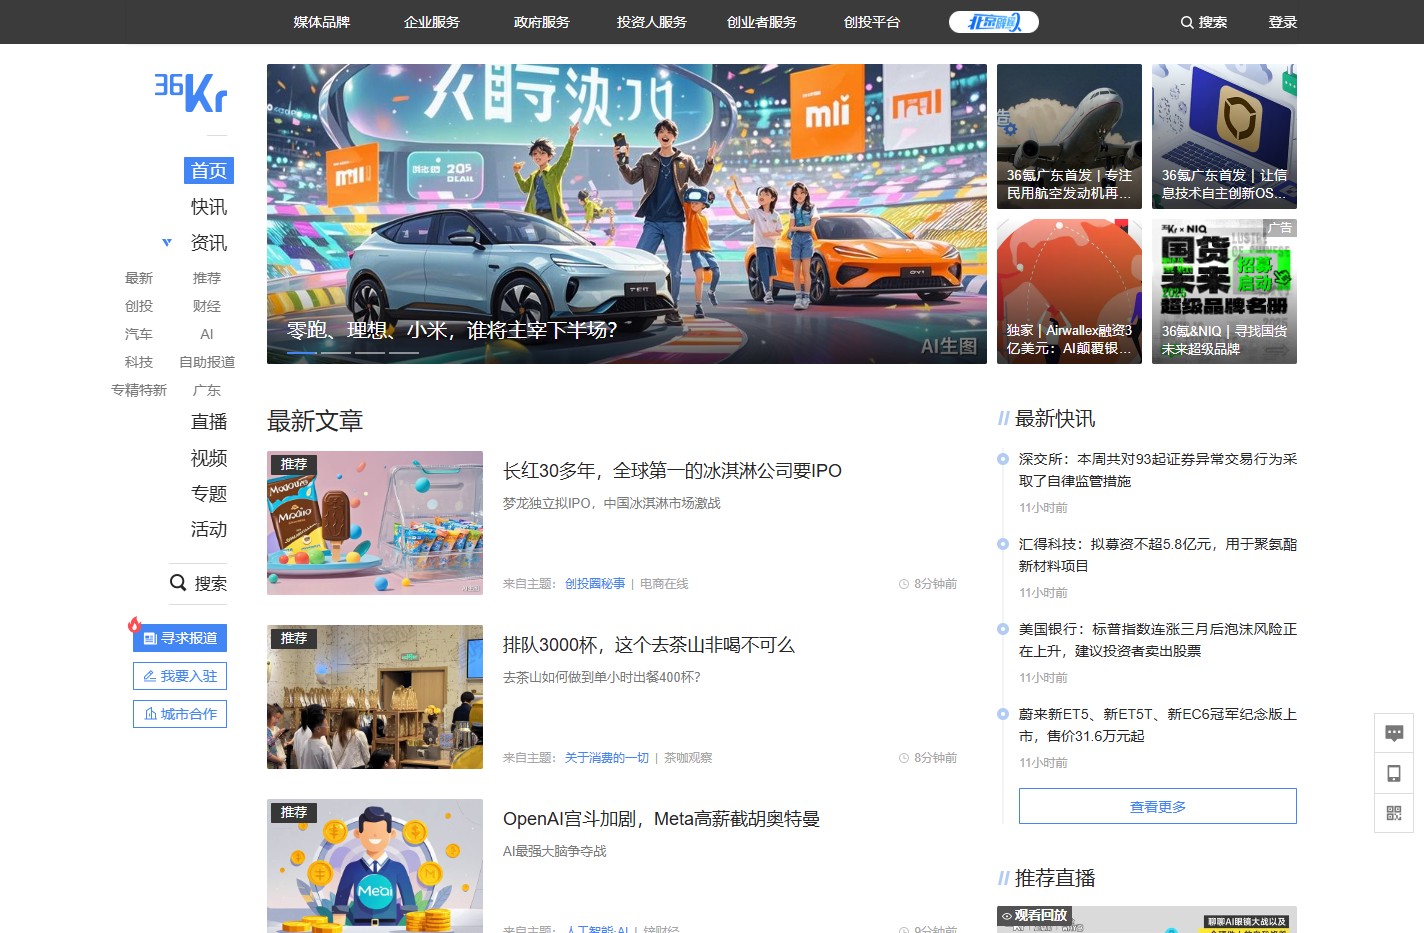Select 首页 in the sidebar
The image size is (1424, 933).
coord(209,171)
